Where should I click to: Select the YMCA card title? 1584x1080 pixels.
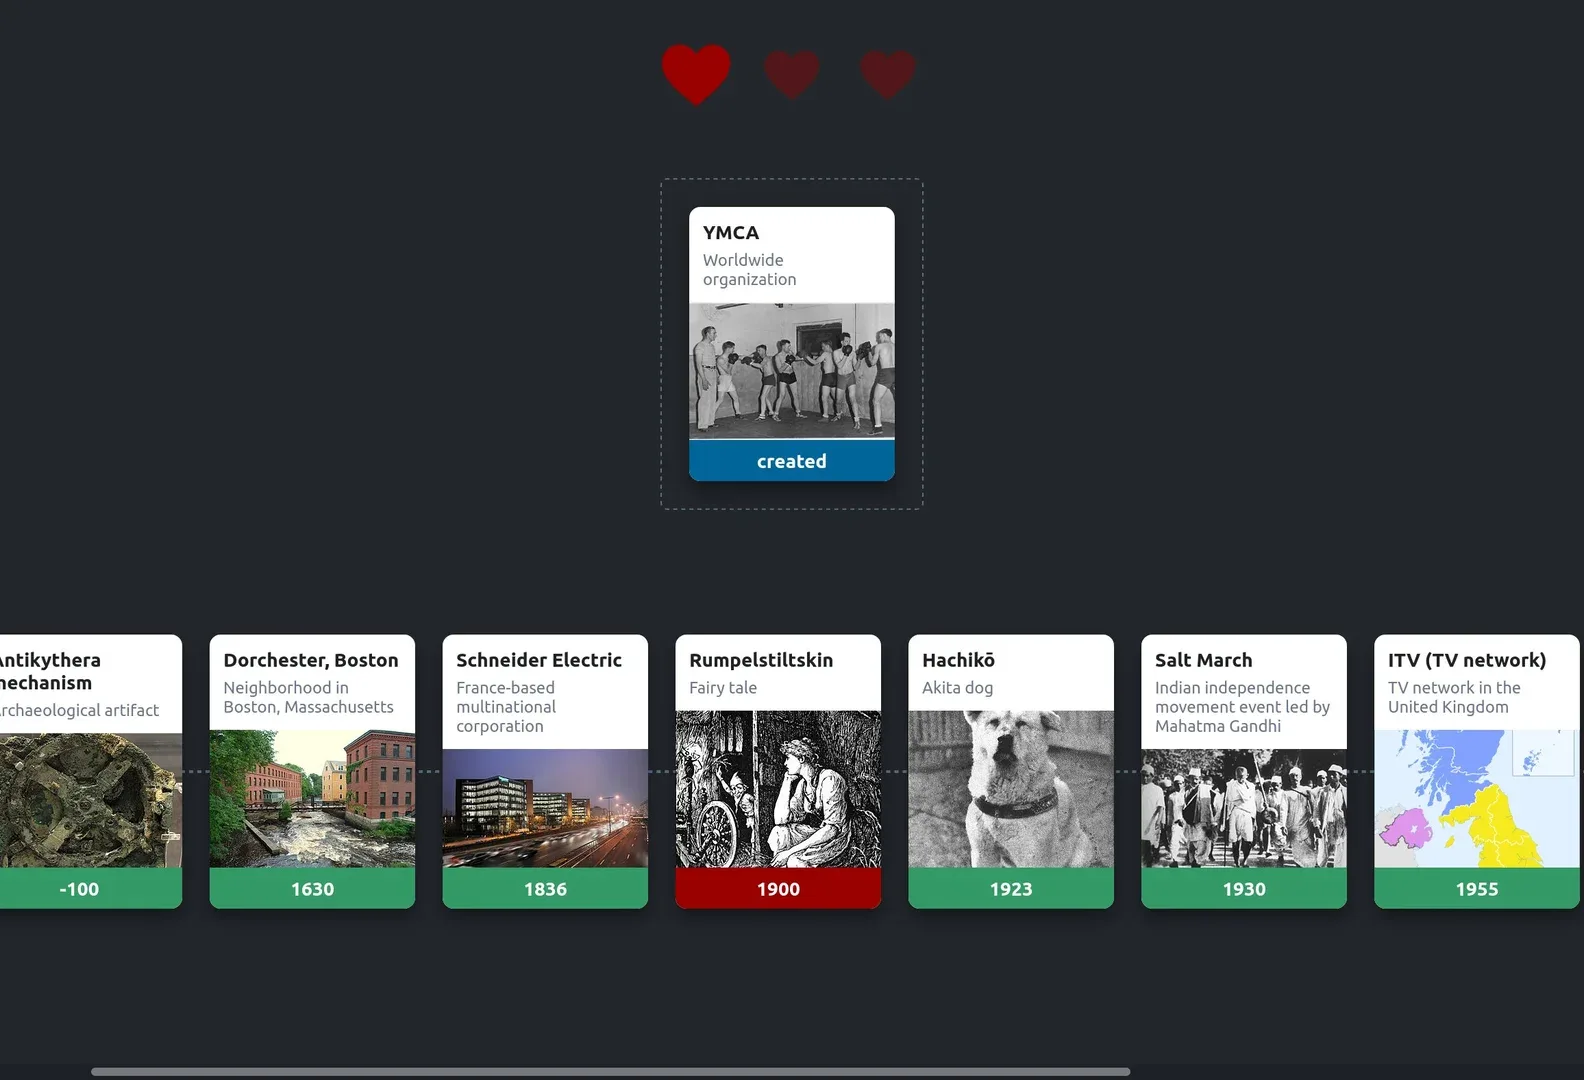click(x=731, y=233)
